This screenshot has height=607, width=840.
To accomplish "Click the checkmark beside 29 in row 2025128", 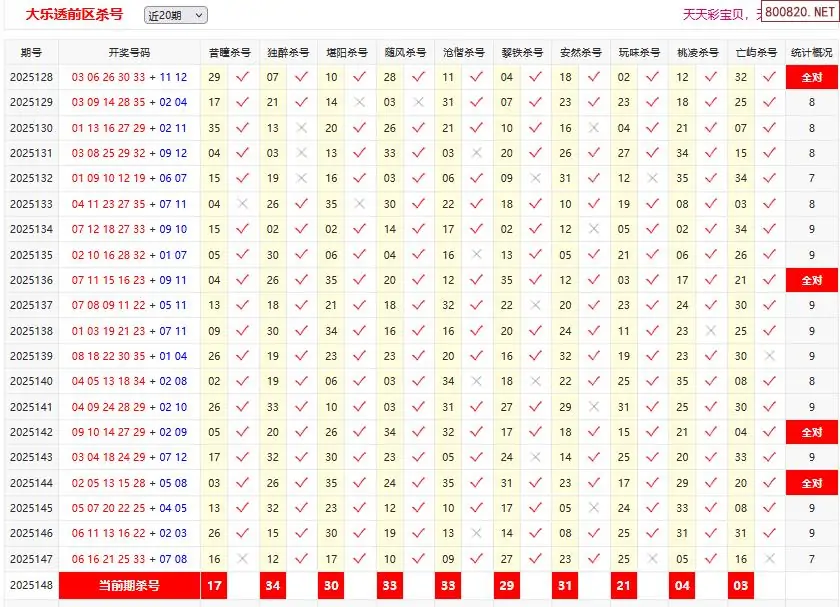I will coord(242,77).
